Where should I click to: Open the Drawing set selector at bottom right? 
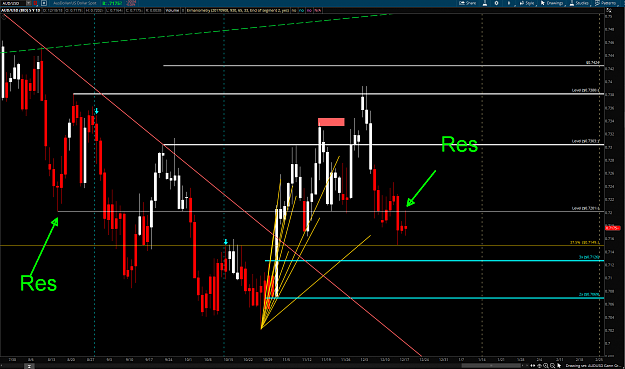coord(594,365)
